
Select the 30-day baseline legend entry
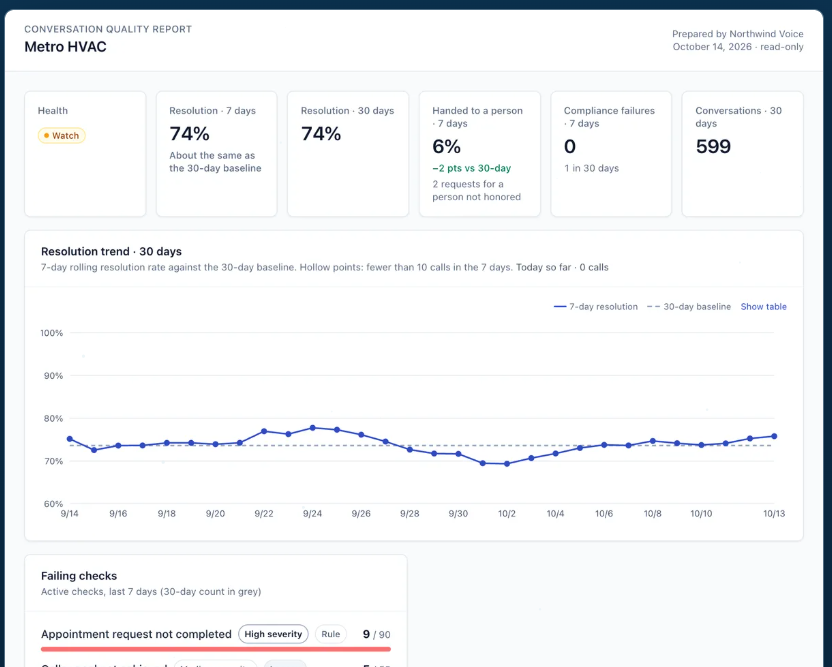pyautogui.click(x=689, y=307)
